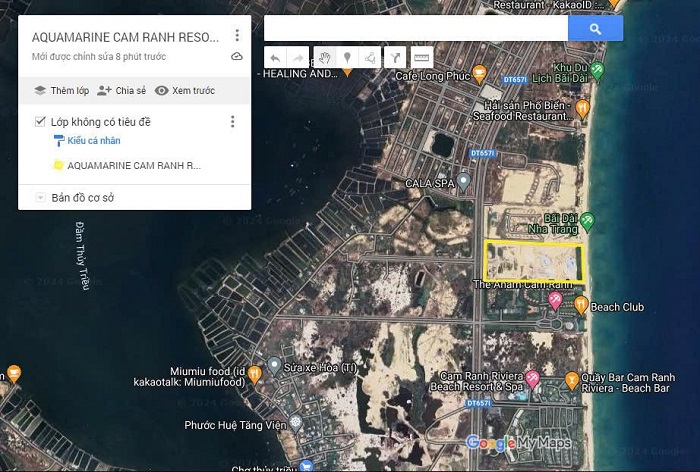Image resolution: width=700 pixels, height=472 pixels.
Task: Click Chợ thủy triều shopping marker
Action: click(306, 466)
